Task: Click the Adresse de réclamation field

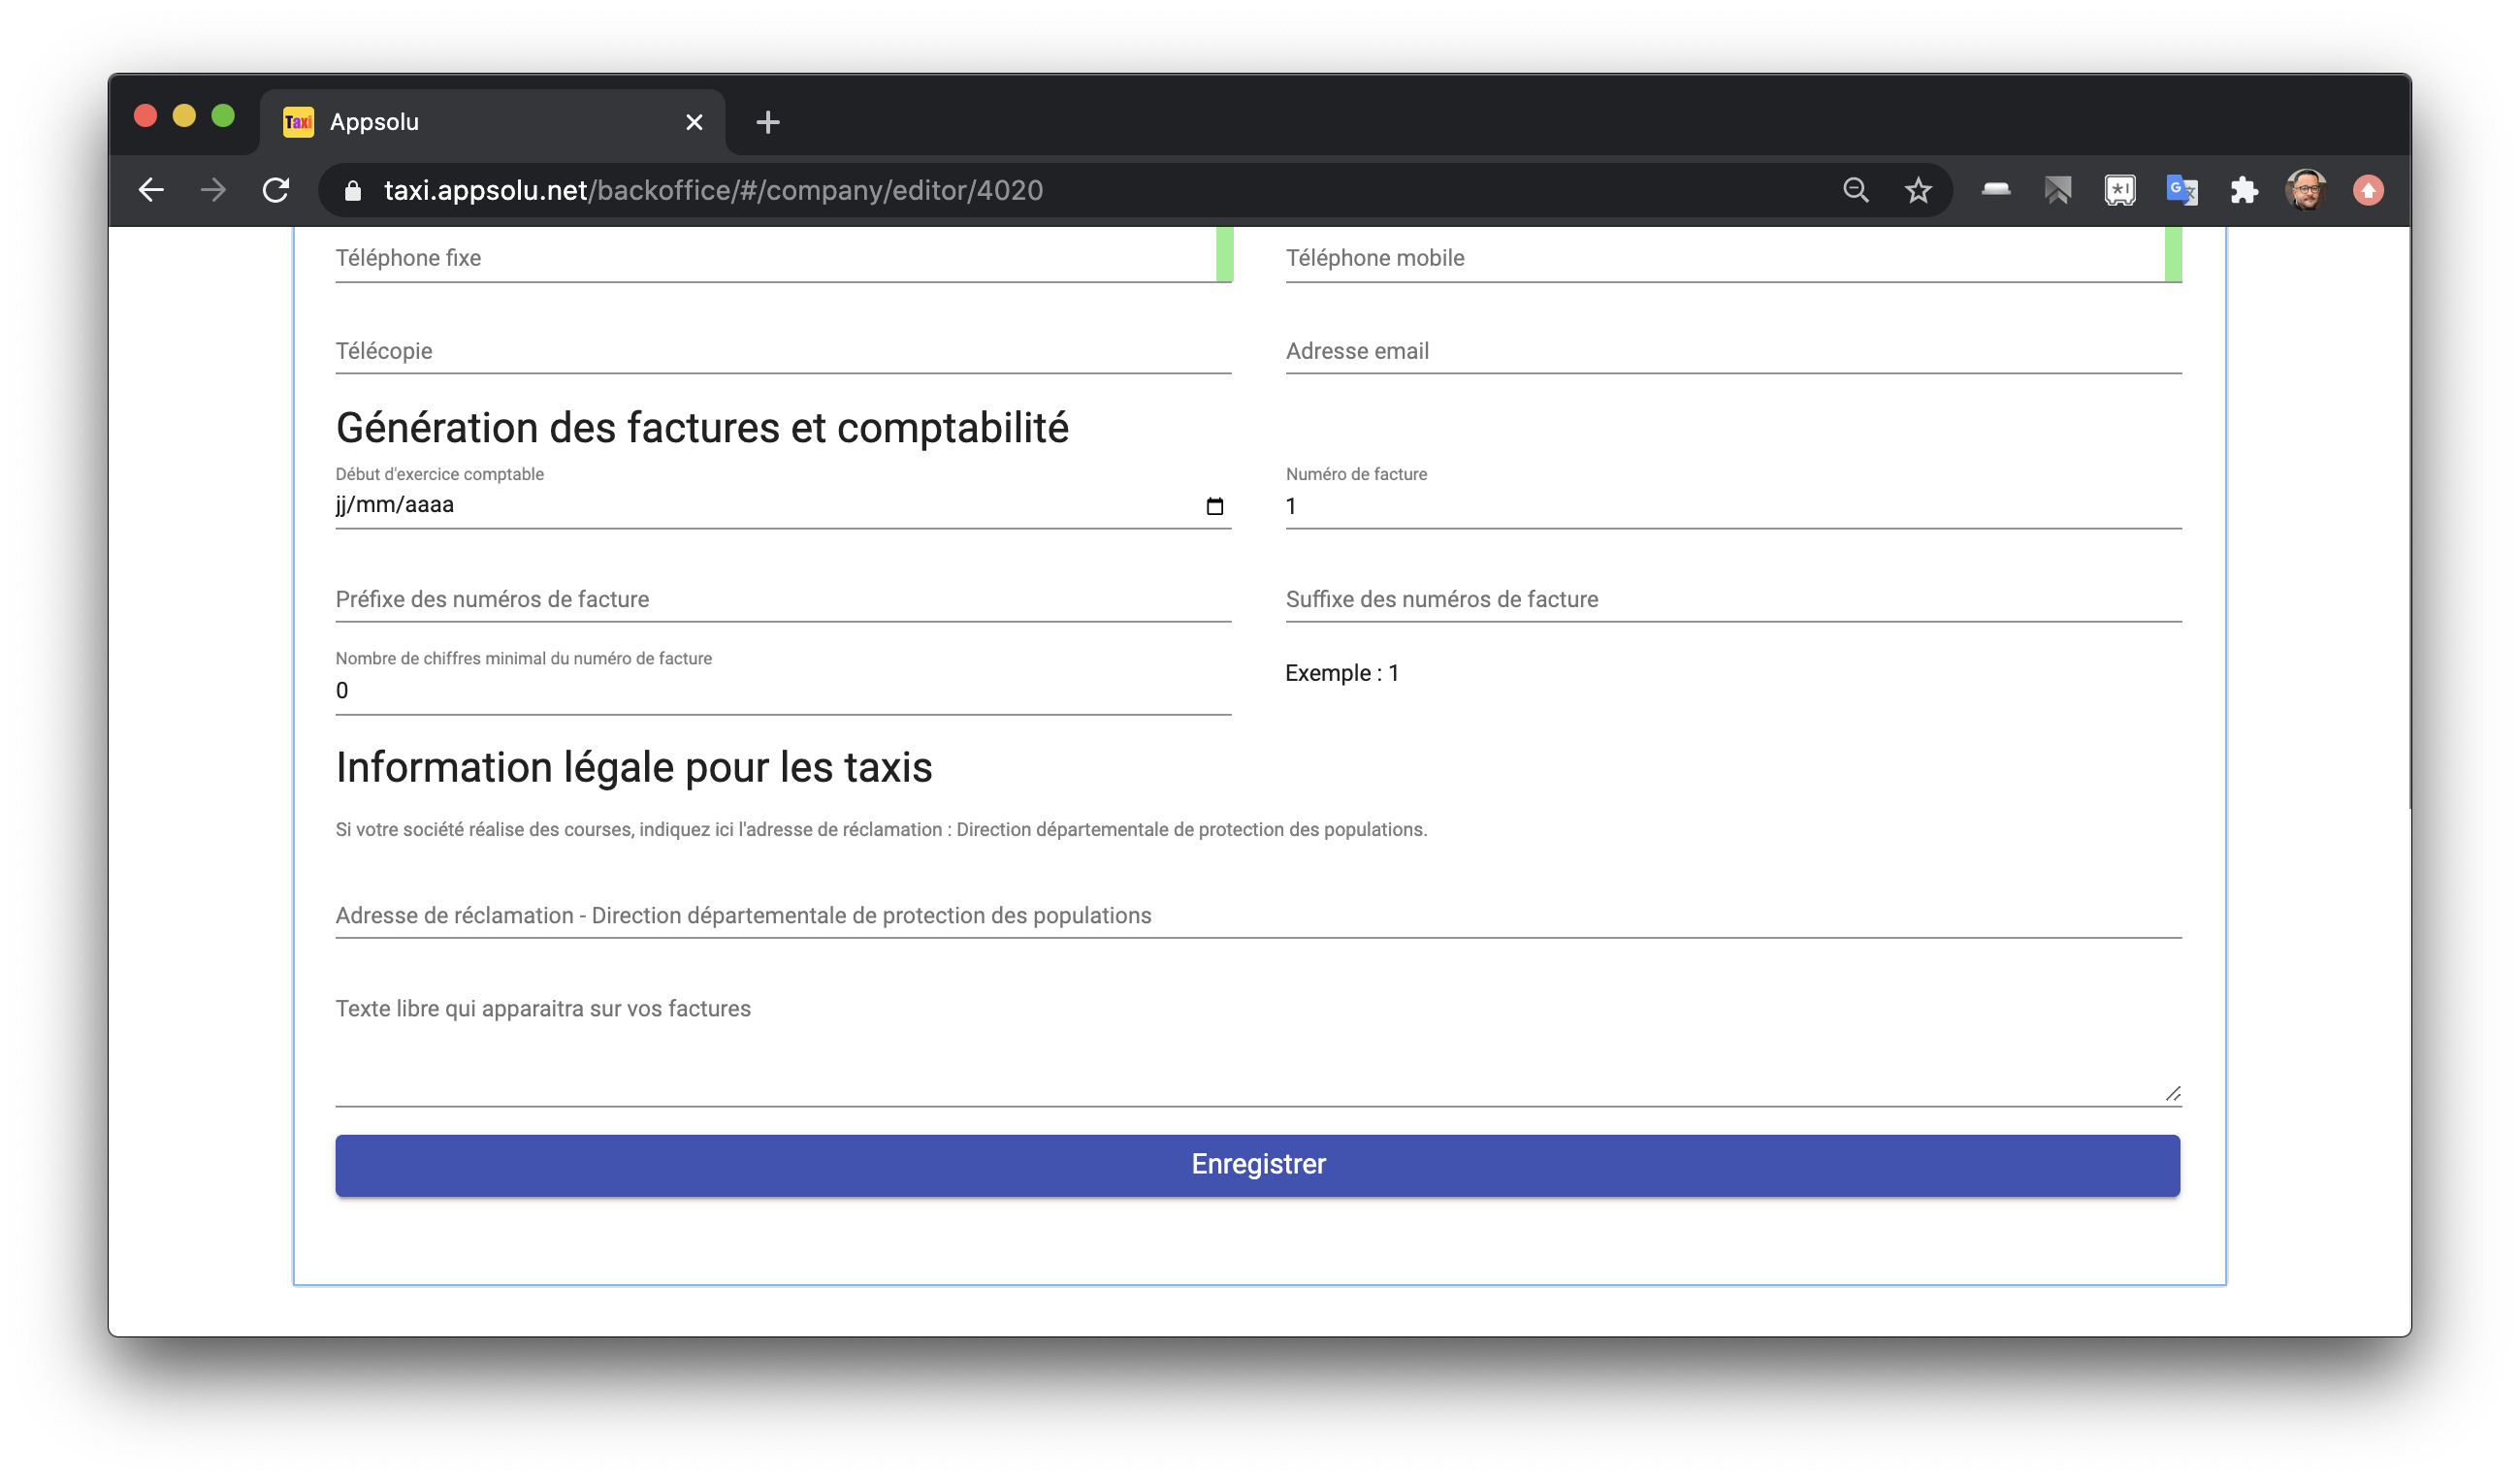Action: [x=1257, y=915]
